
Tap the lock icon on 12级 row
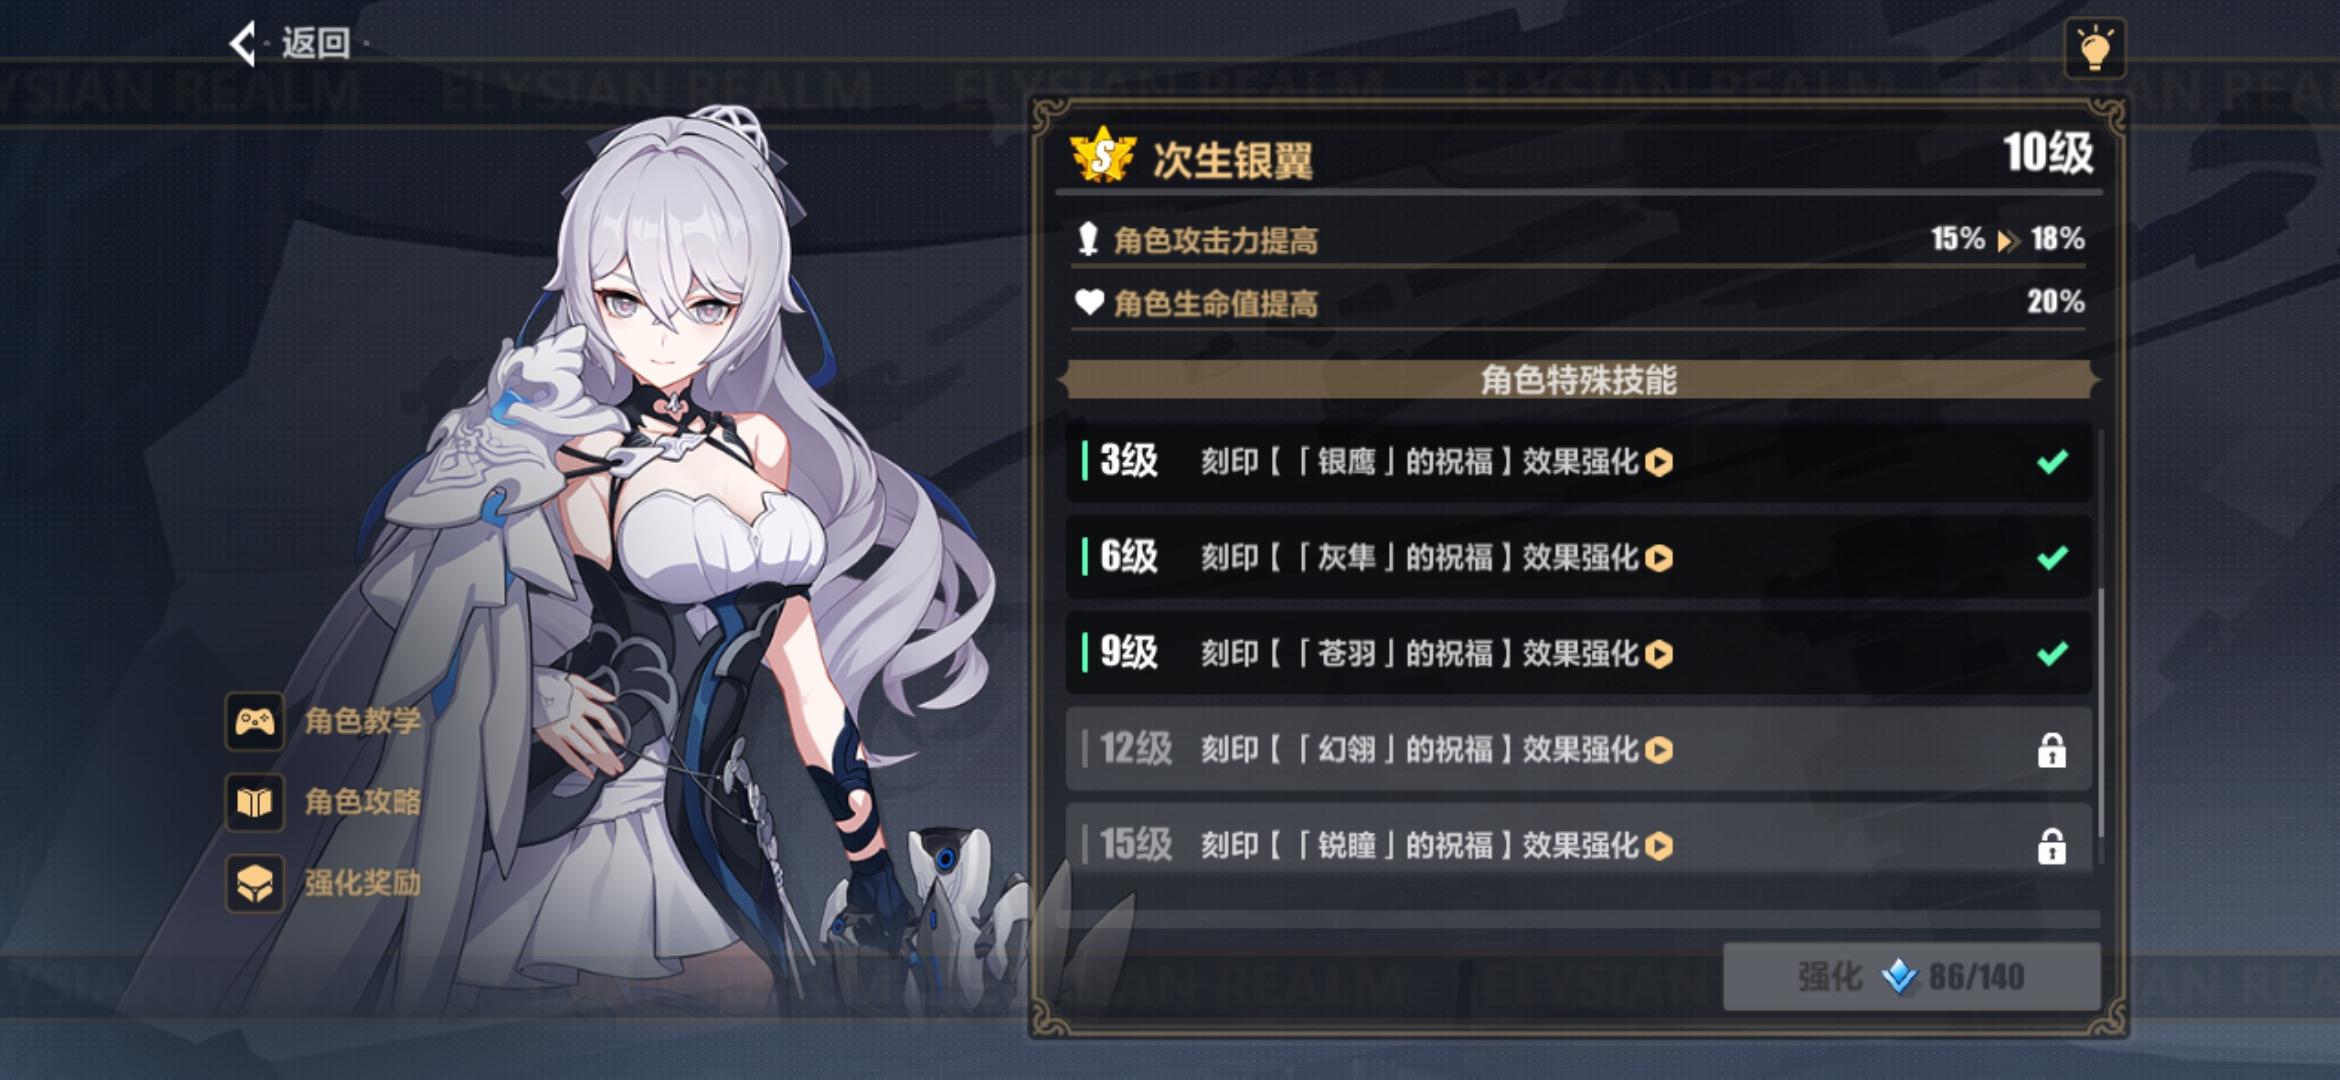(x=2051, y=749)
